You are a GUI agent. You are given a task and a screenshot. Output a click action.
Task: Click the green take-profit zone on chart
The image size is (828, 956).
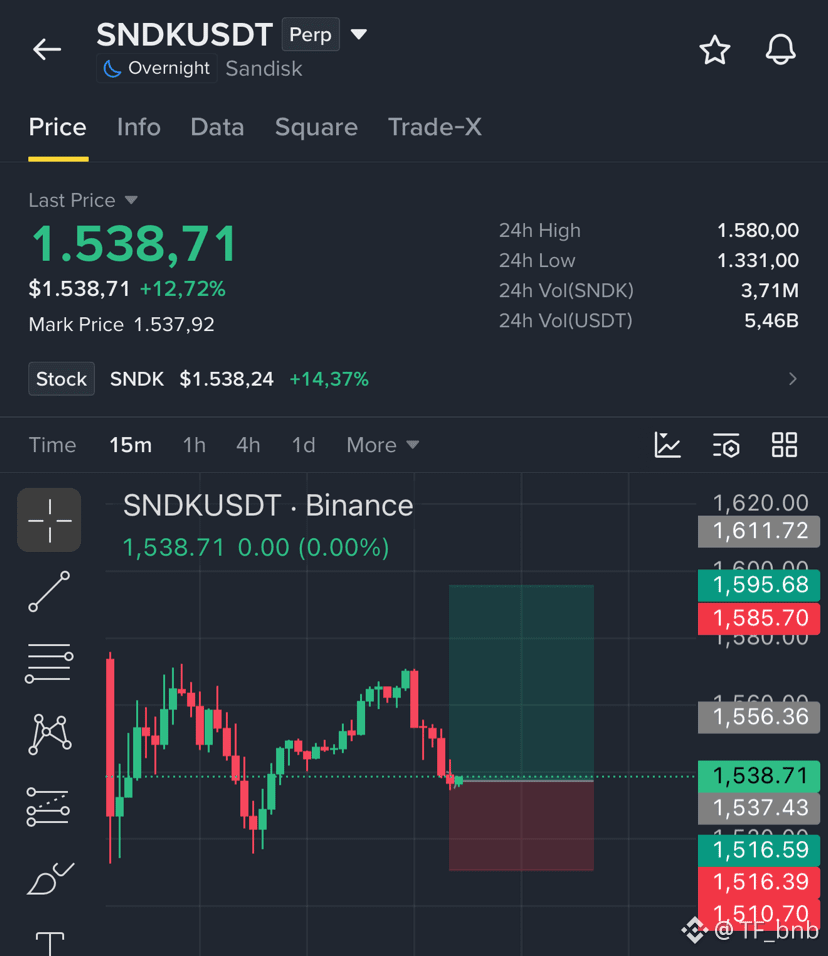521,682
